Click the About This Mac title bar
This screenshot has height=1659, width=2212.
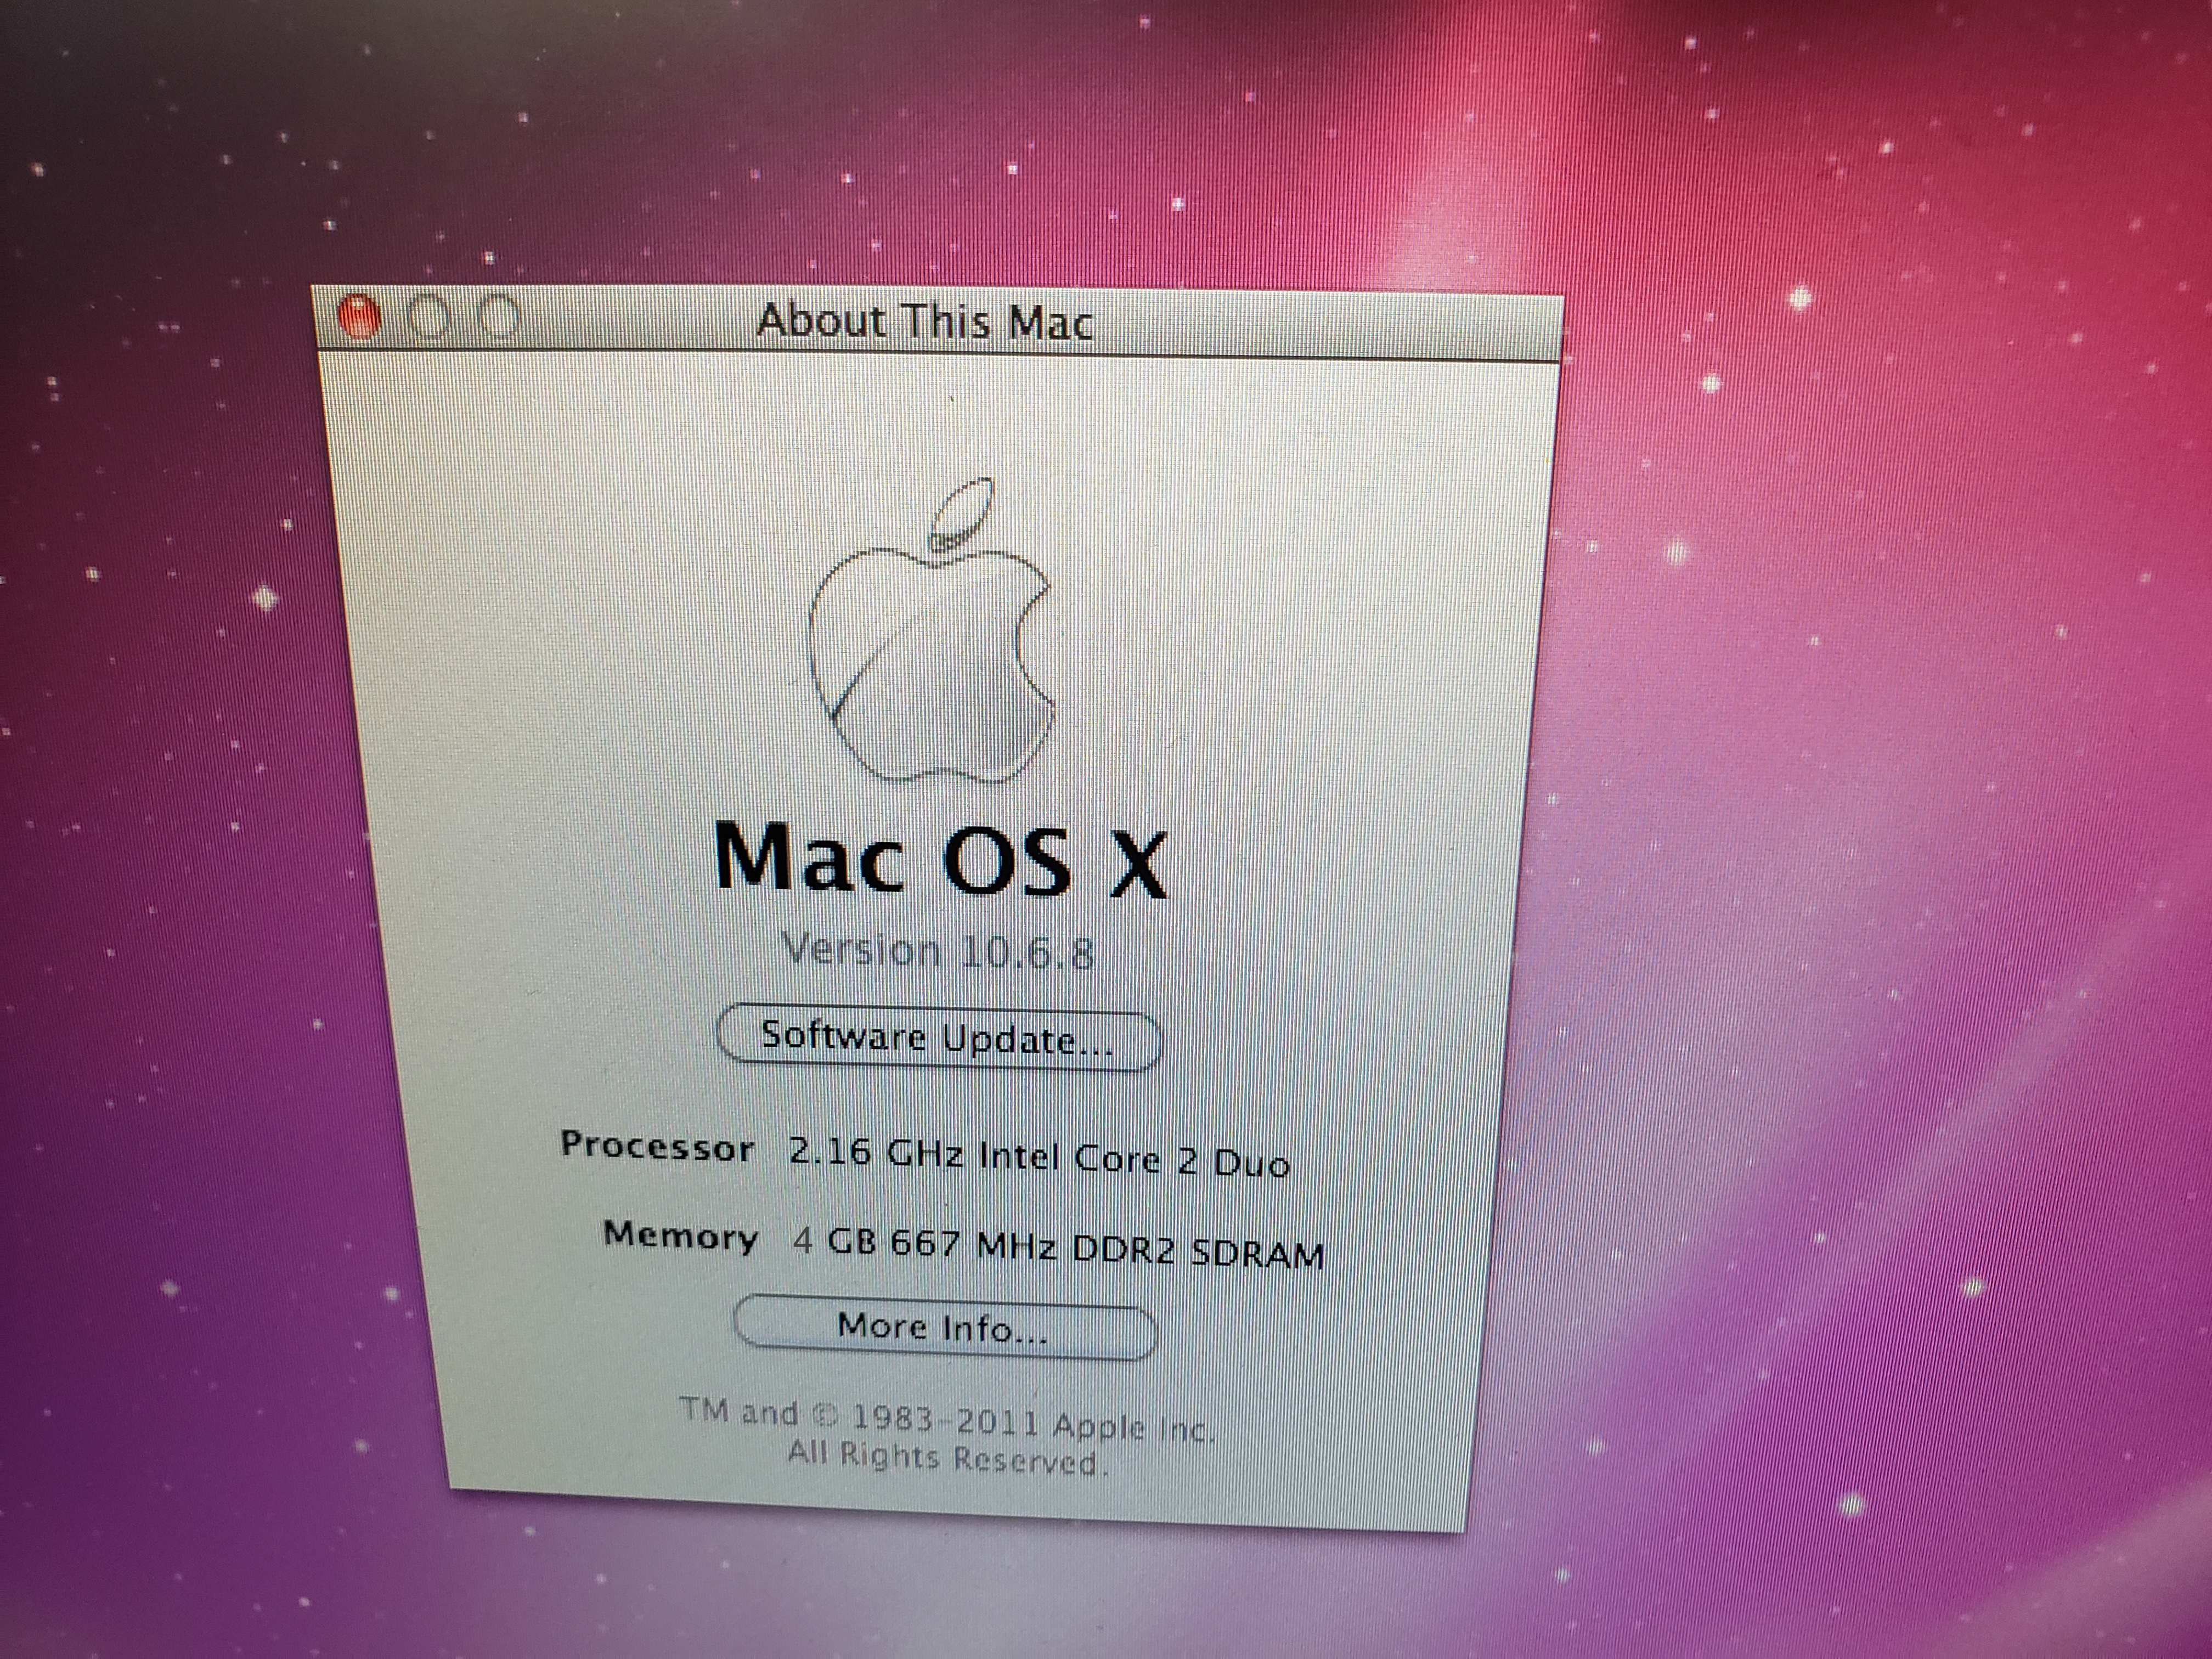(x=937, y=322)
